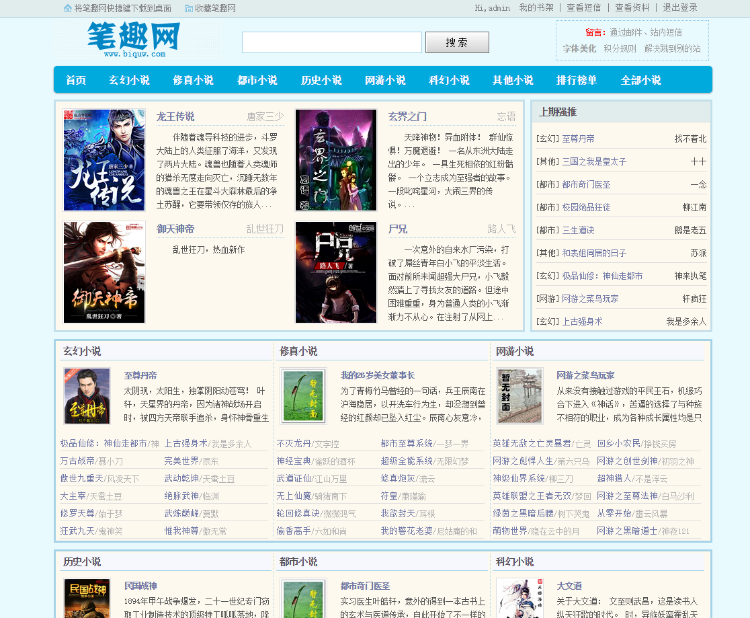750x618 pixels.
Task: Click the 玄界之门 book cover
Action: [336, 160]
